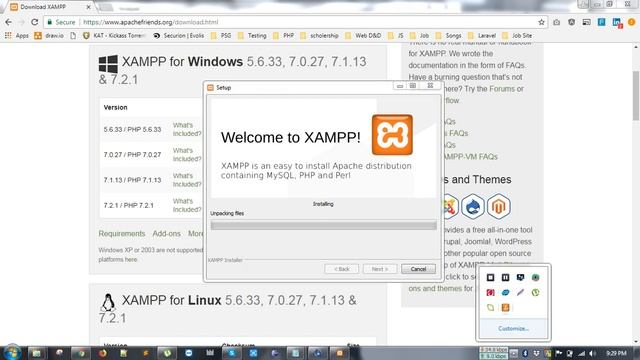Click the 9:29 PM taskbar clock
Screen dimensions: 640x360
pyautogui.click(x=616, y=353)
